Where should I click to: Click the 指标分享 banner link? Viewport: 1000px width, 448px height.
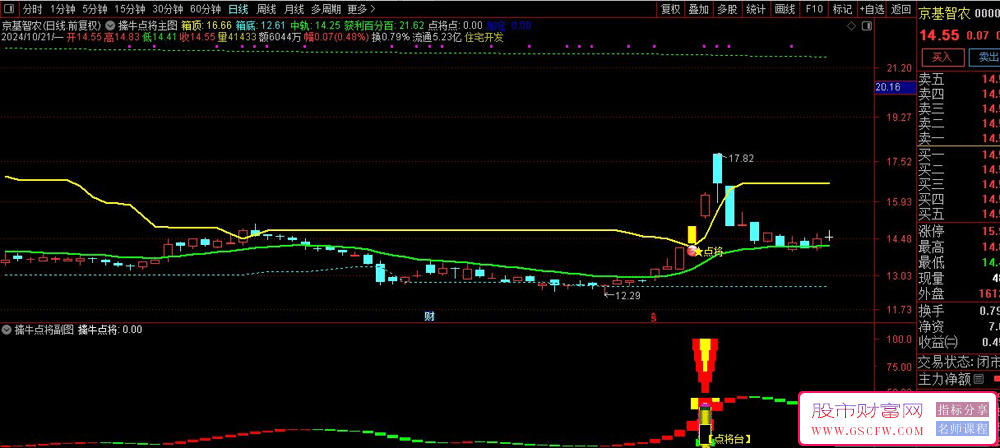[960, 408]
